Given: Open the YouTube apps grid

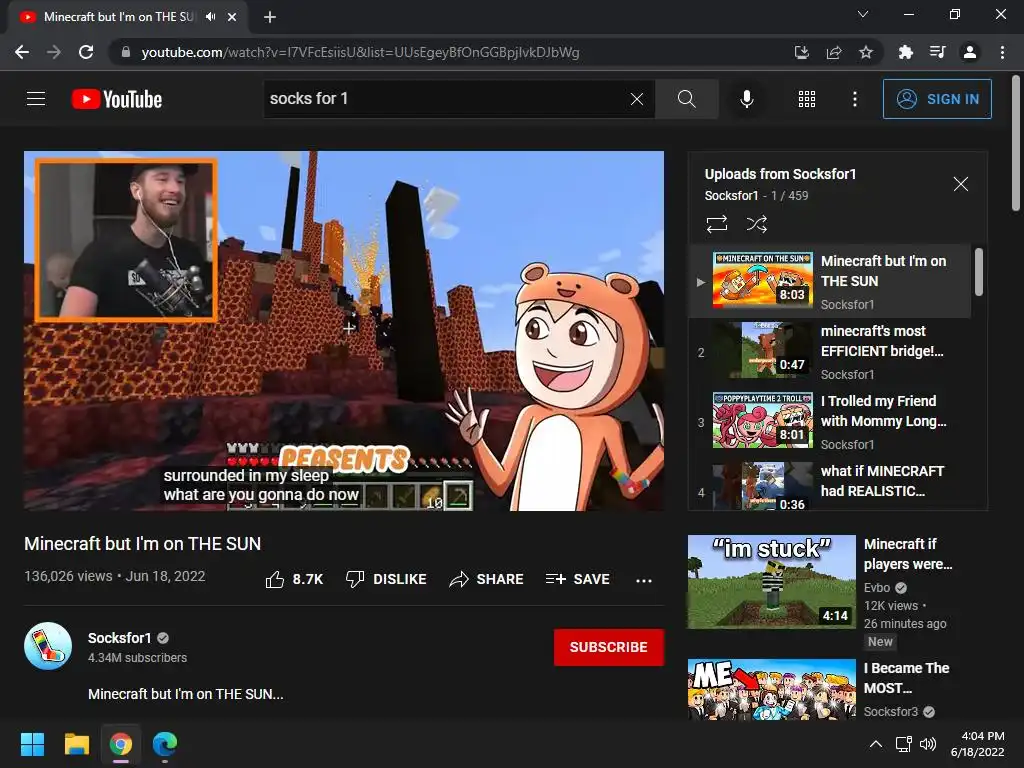Looking at the screenshot, I should pyautogui.click(x=807, y=99).
